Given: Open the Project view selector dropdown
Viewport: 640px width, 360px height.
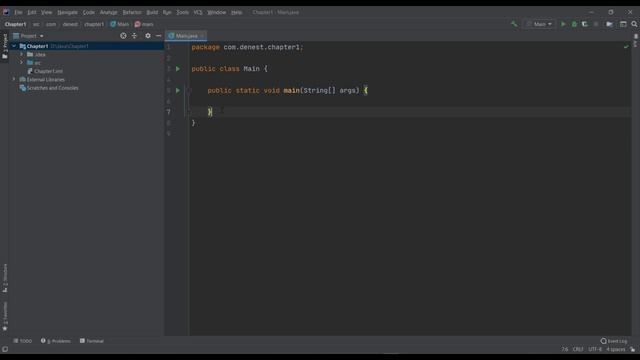Looking at the screenshot, I should click(29, 36).
